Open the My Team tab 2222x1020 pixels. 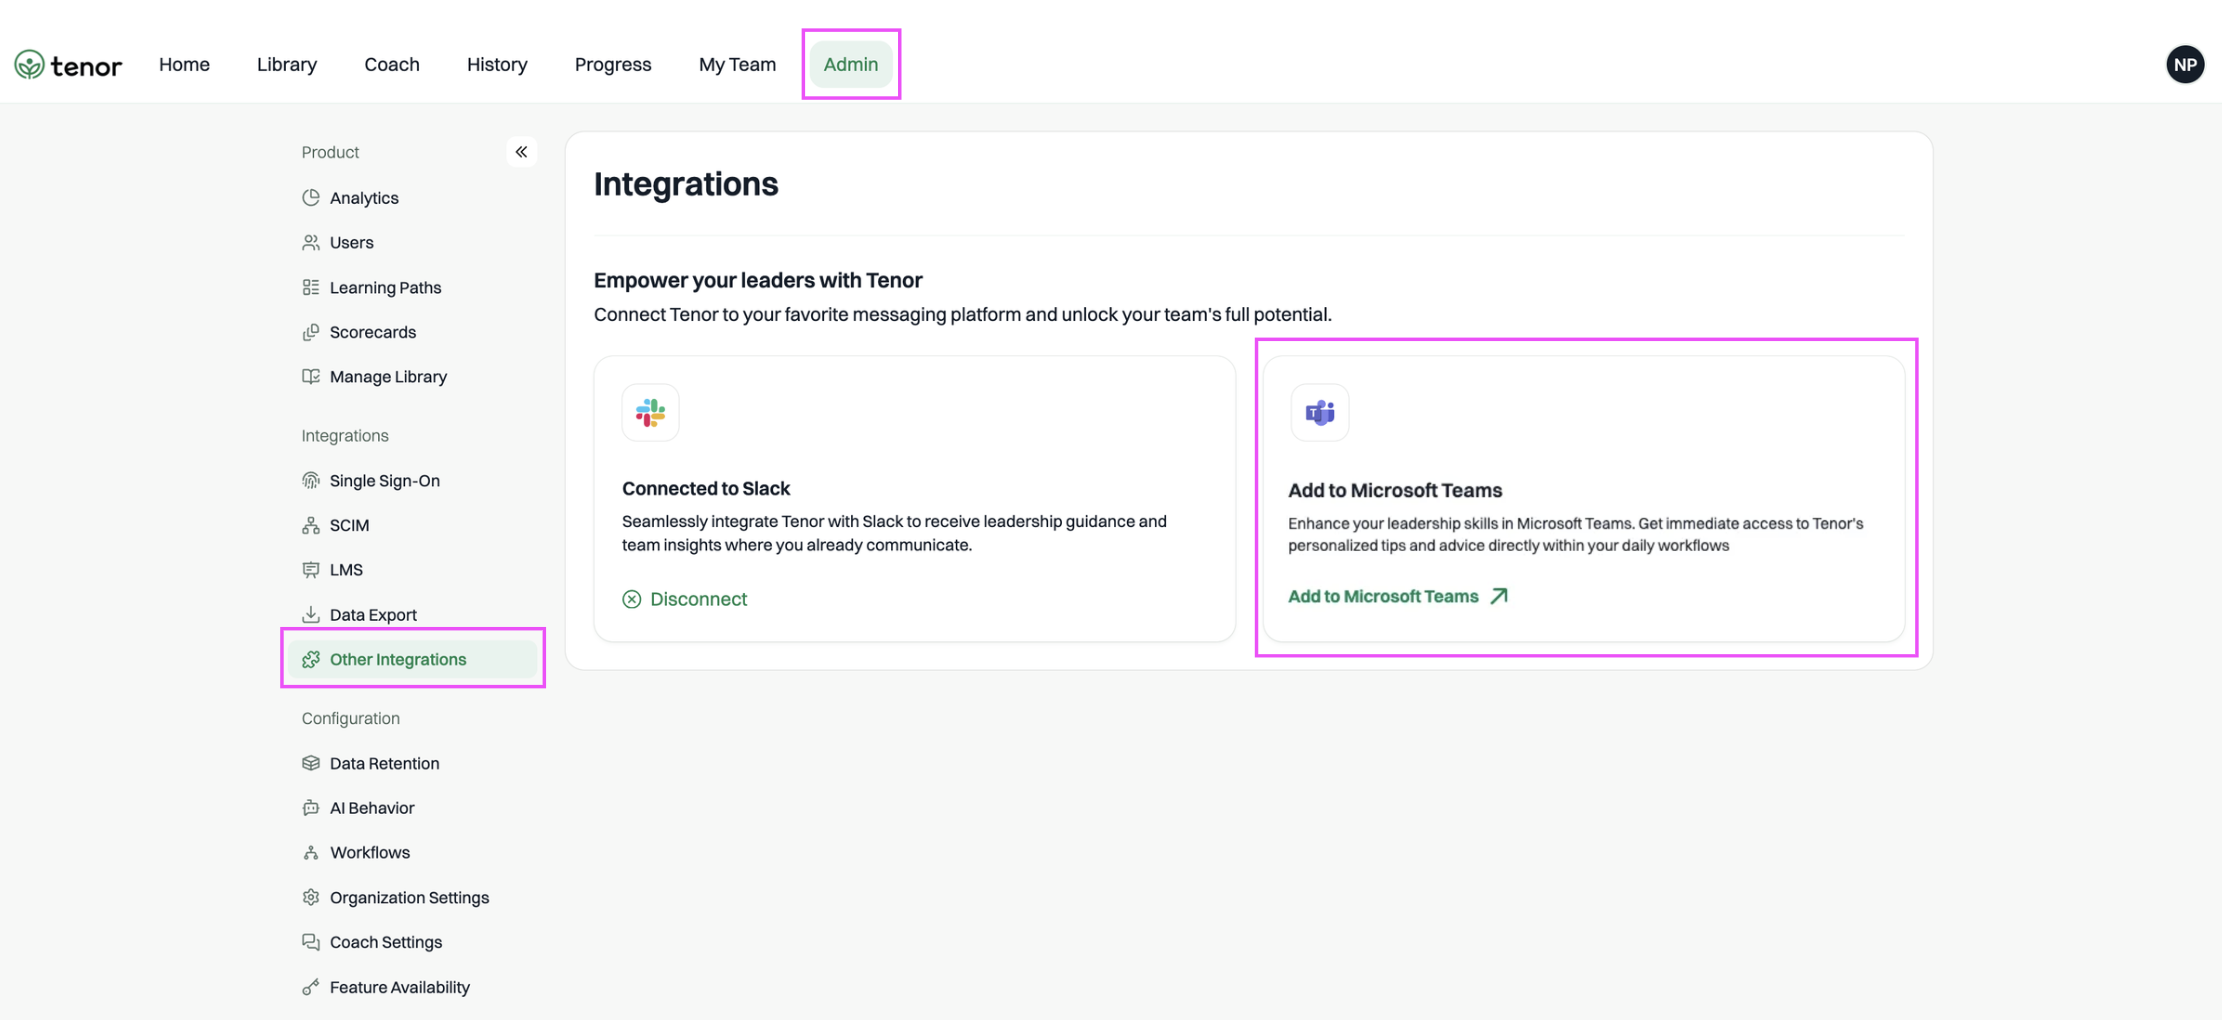[737, 65]
